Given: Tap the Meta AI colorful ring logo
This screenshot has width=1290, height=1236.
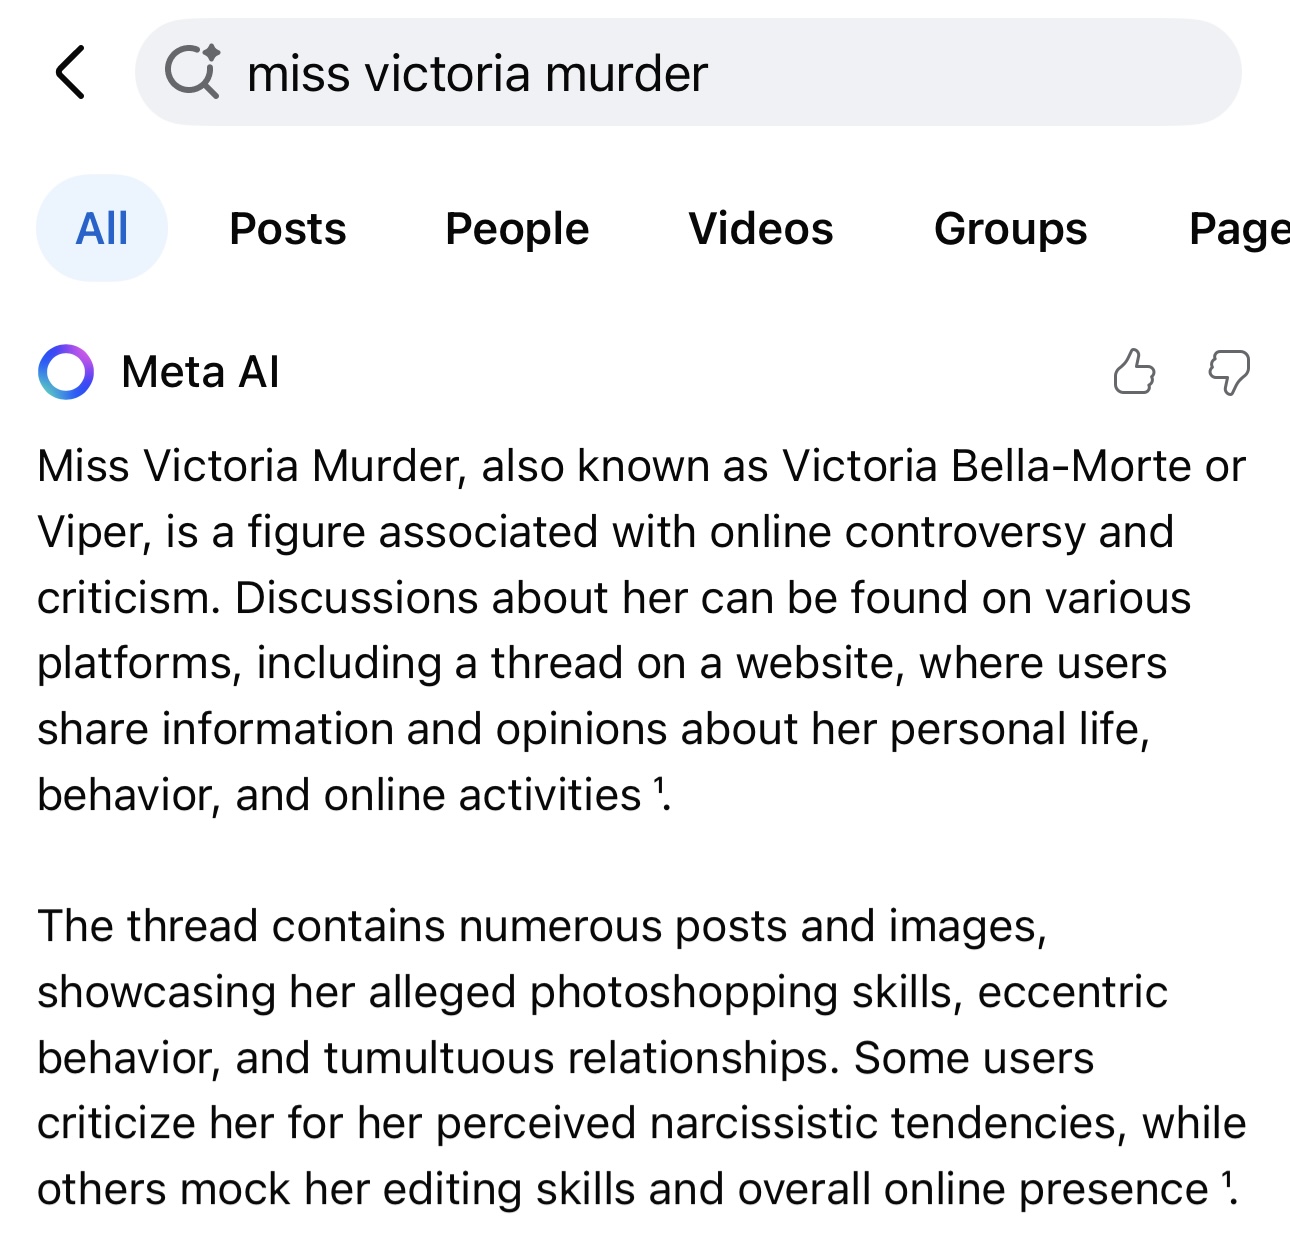Looking at the screenshot, I should click(x=66, y=372).
